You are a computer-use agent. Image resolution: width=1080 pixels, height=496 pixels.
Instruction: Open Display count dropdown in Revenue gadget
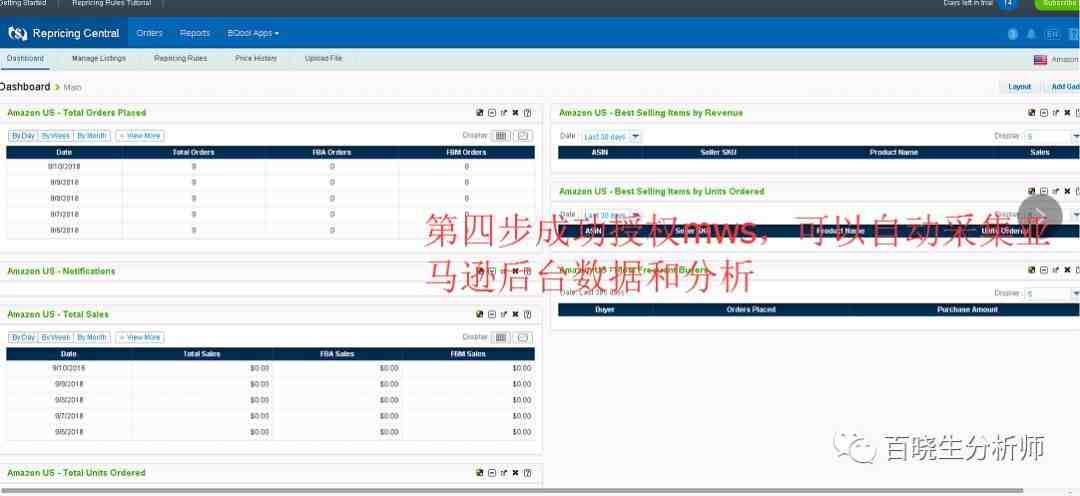(x=1052, y=136)
